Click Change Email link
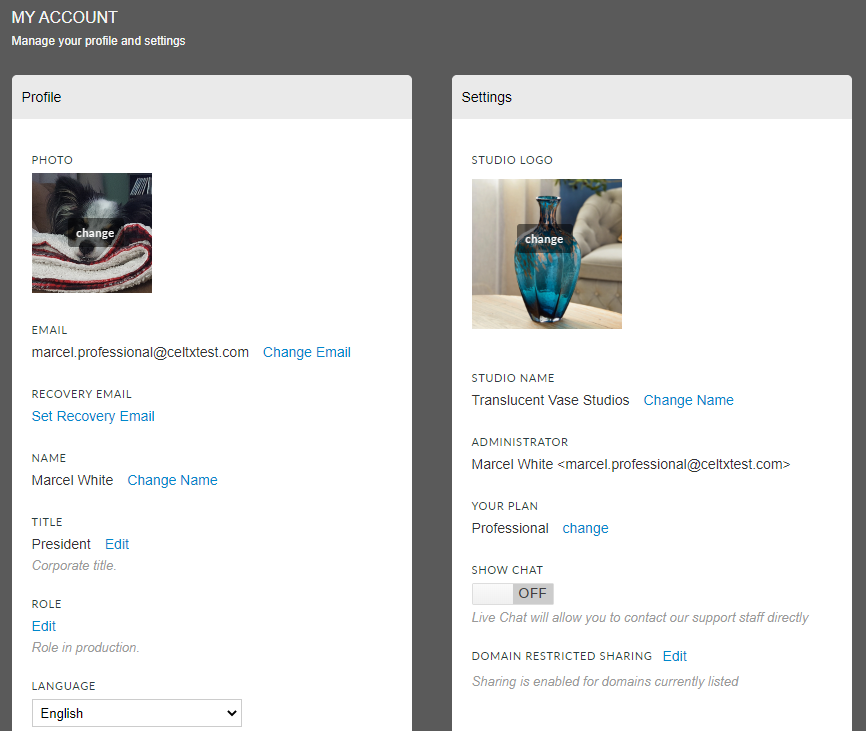 point(307,352)
